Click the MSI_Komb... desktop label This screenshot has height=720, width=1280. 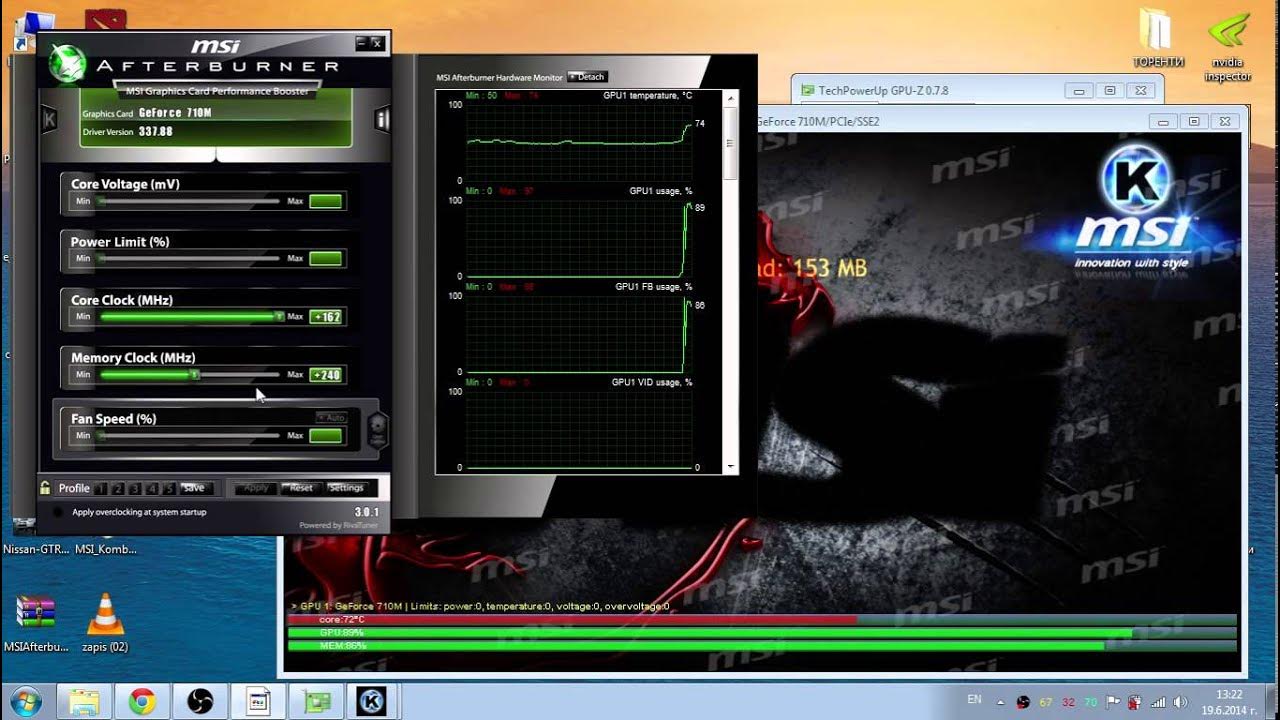[106, 549]
